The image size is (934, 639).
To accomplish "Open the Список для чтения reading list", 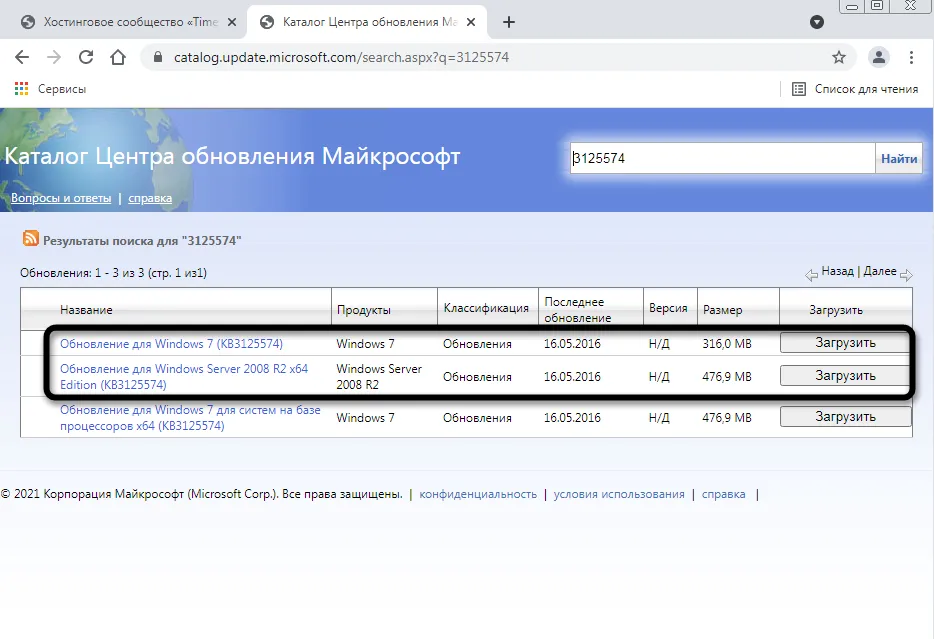I will 855,89.
